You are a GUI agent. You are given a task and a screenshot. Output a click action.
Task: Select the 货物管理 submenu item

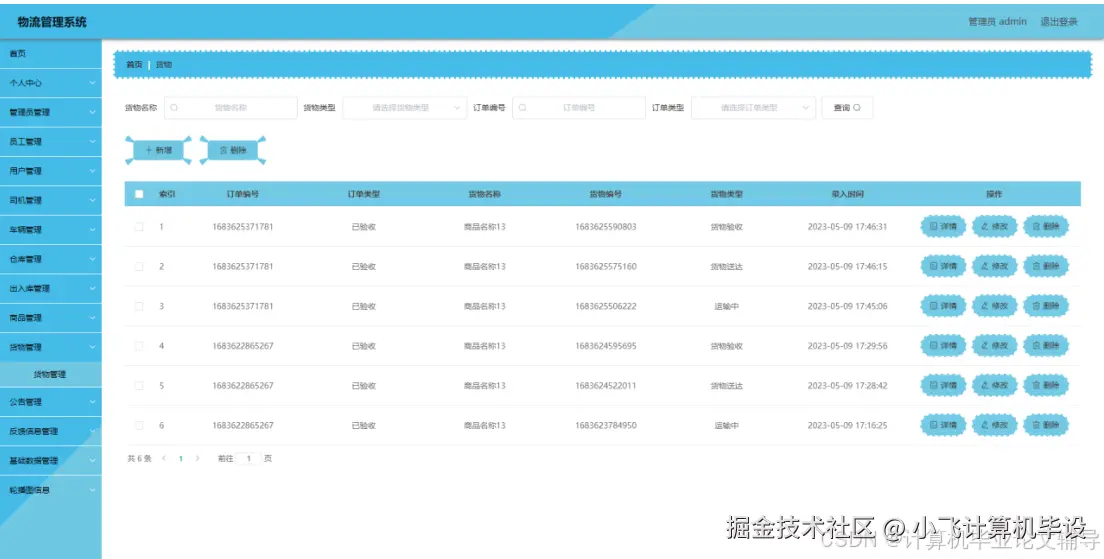tap(51, 375)
